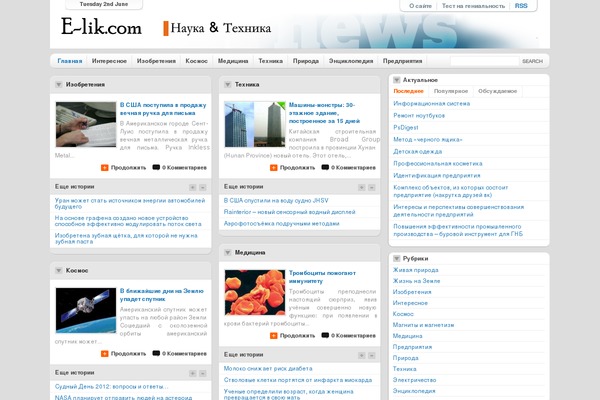Open the Космос navigation item

197,61
